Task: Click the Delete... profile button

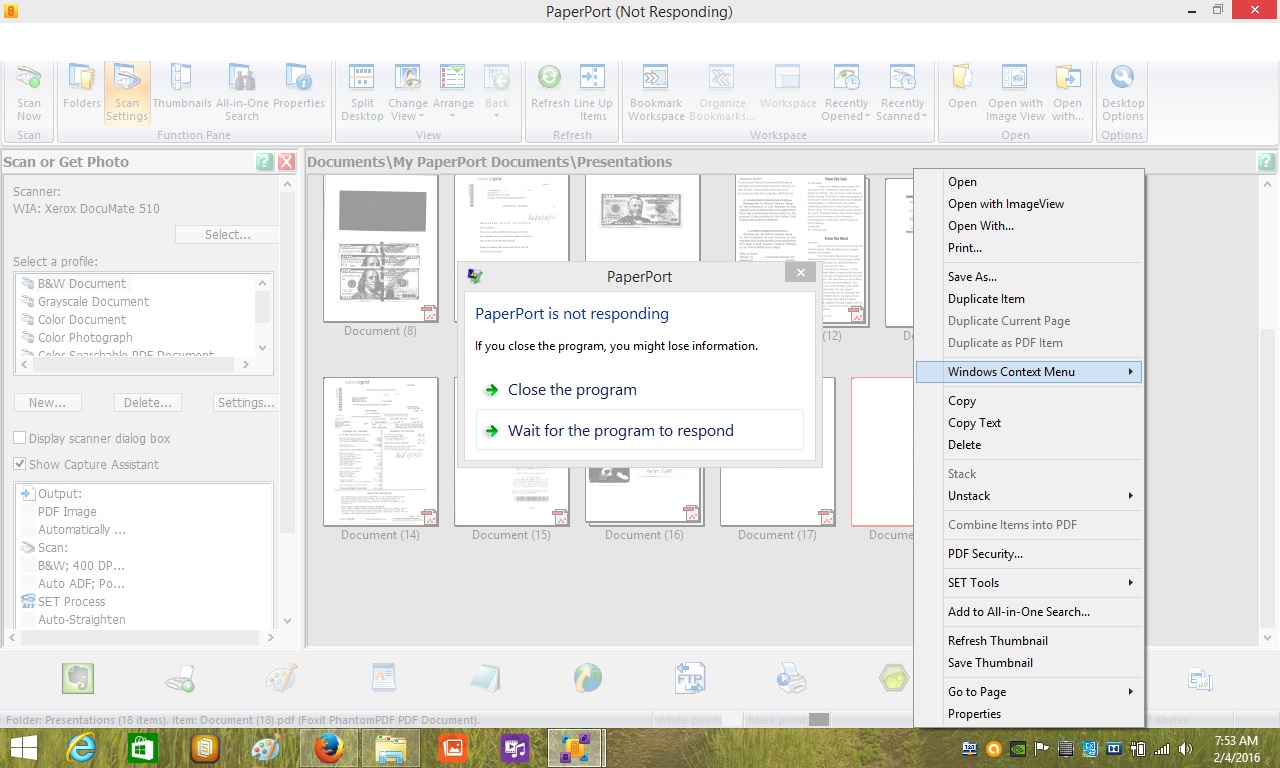Action: [x=148, y=402]
